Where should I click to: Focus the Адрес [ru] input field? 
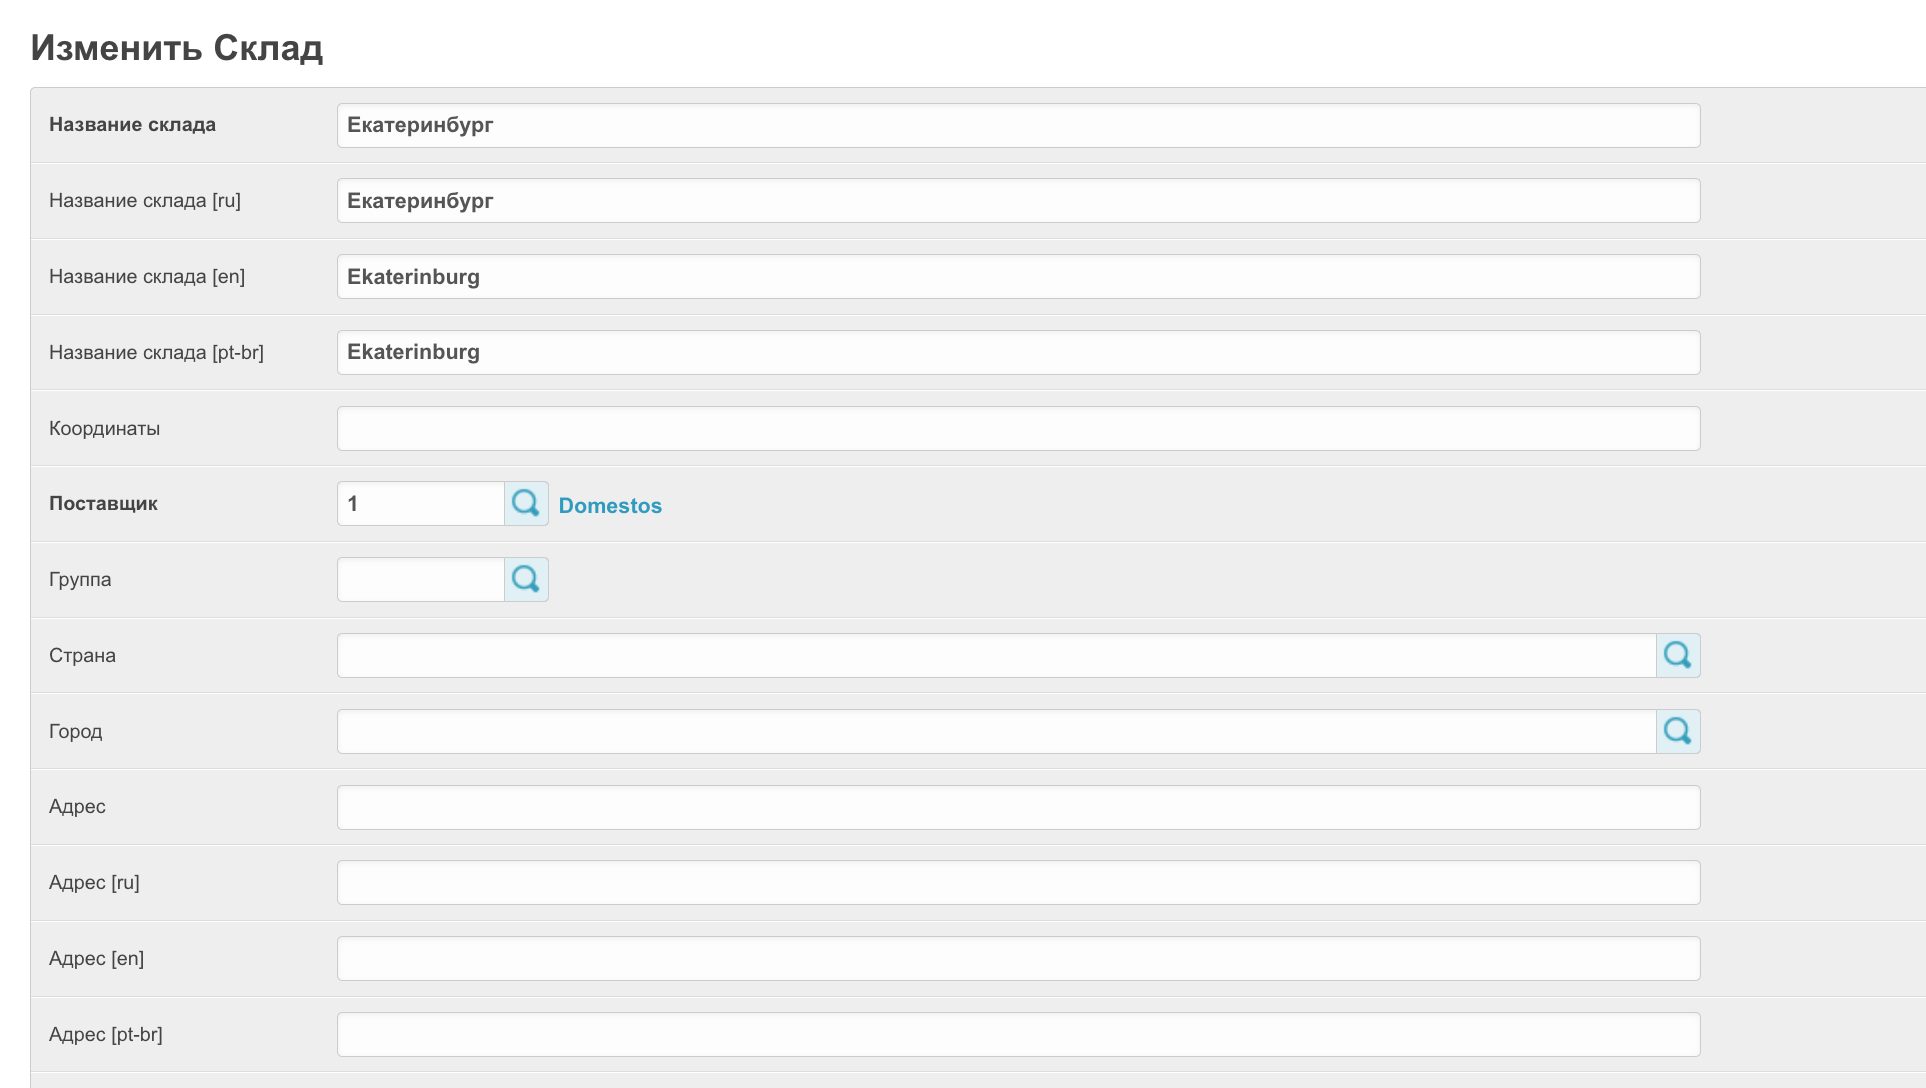1018,883
